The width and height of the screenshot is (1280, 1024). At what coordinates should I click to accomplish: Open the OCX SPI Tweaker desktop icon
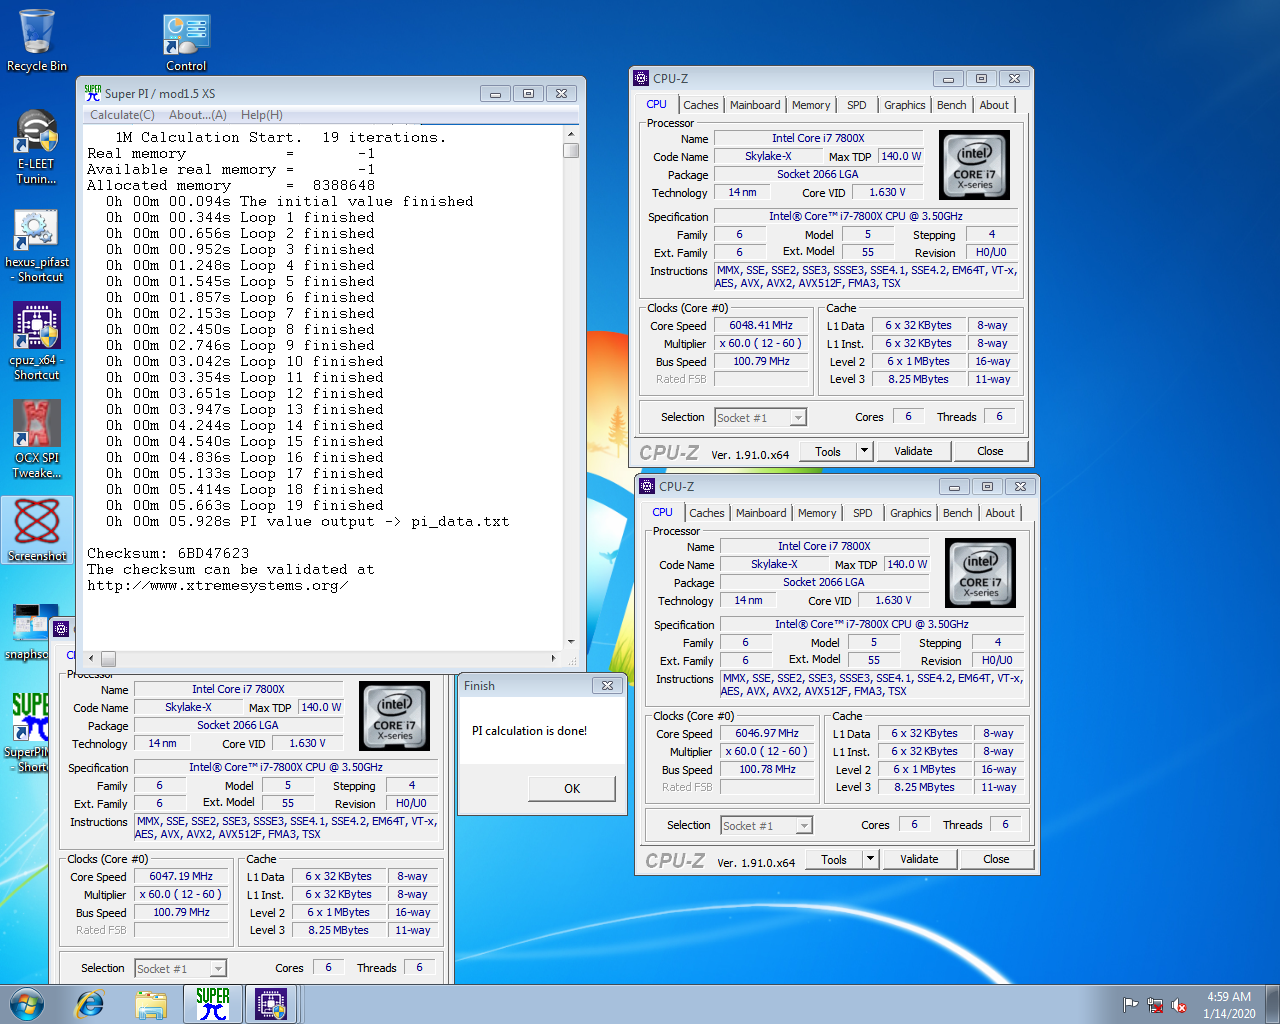pyautogui.click(x=37, y=440)
